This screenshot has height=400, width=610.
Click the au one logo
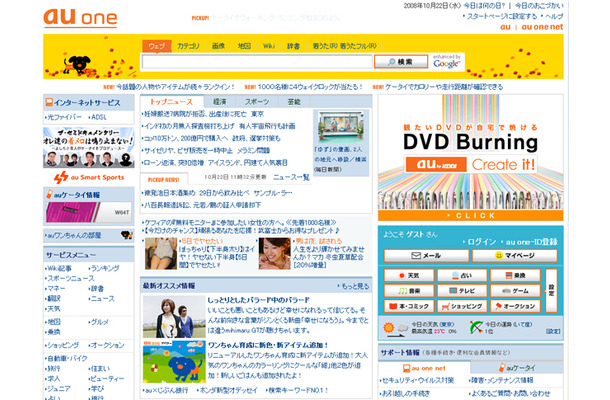click(80, 18)
